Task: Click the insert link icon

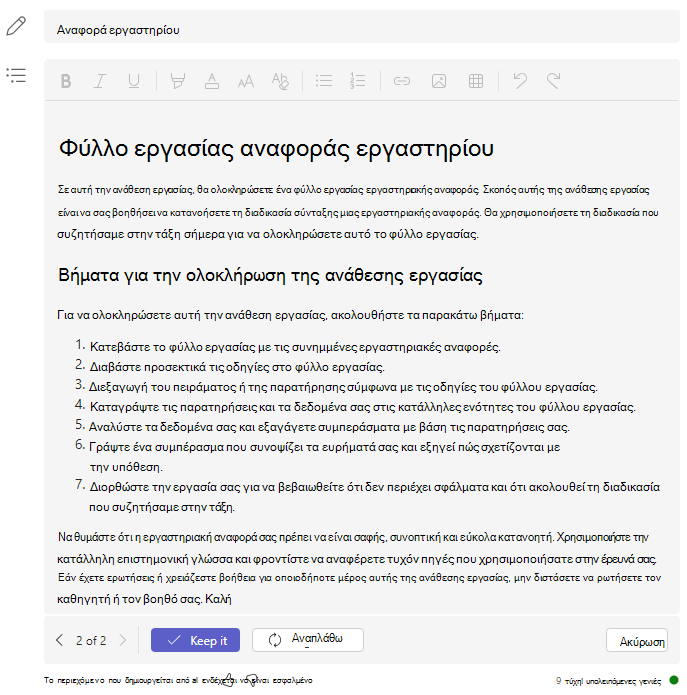Action: point(402,81)
